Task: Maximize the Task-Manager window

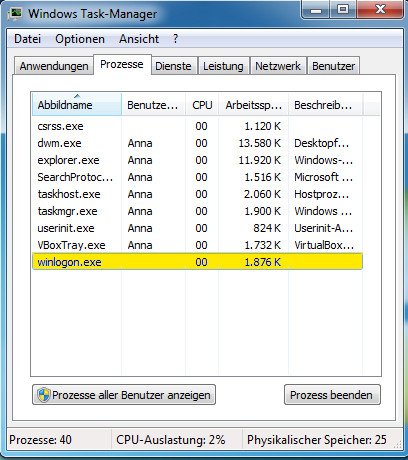Action: 343,10
